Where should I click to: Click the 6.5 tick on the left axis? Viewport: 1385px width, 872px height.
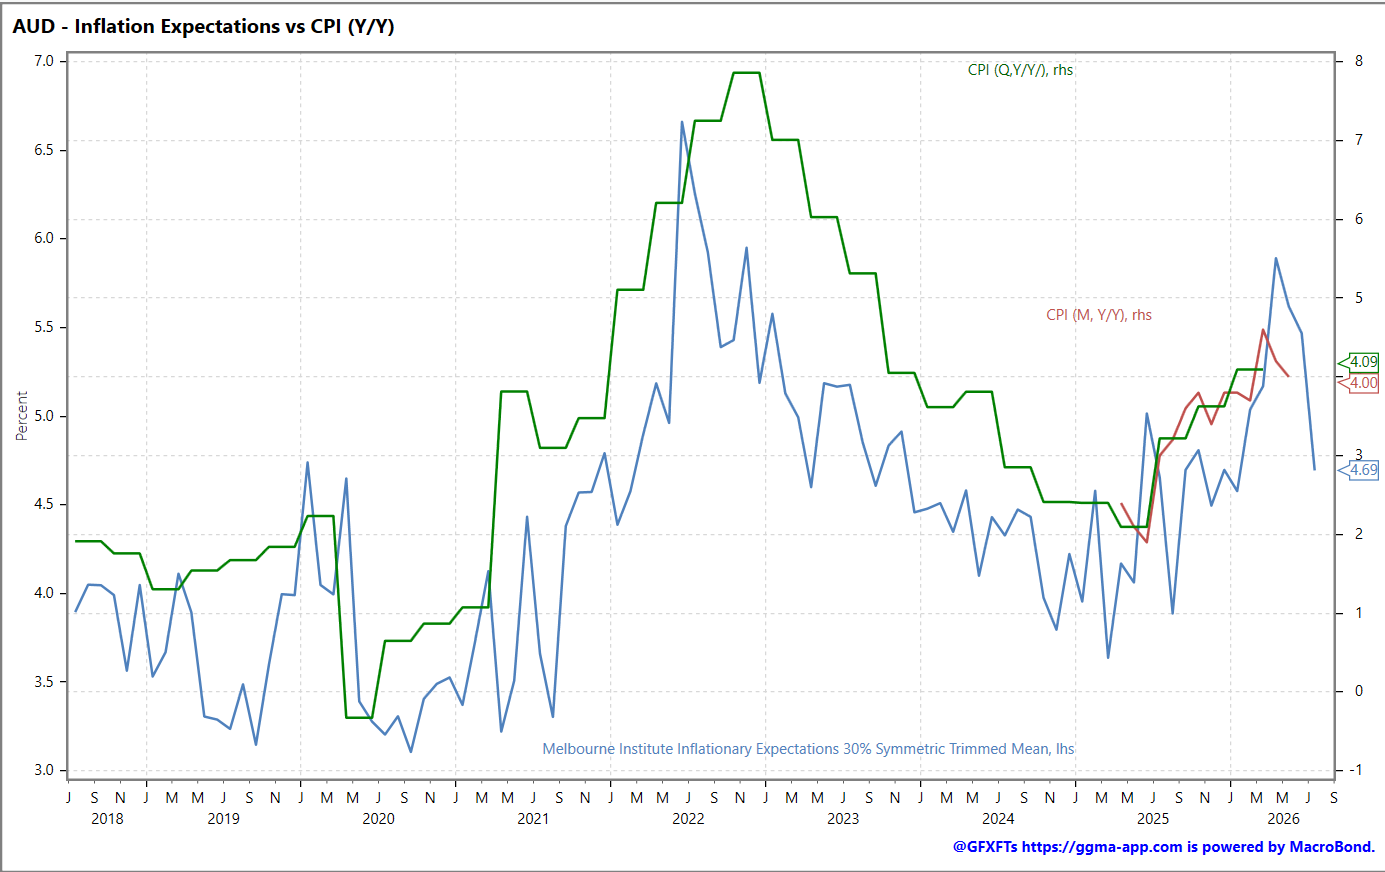click(x=44, y=150)
